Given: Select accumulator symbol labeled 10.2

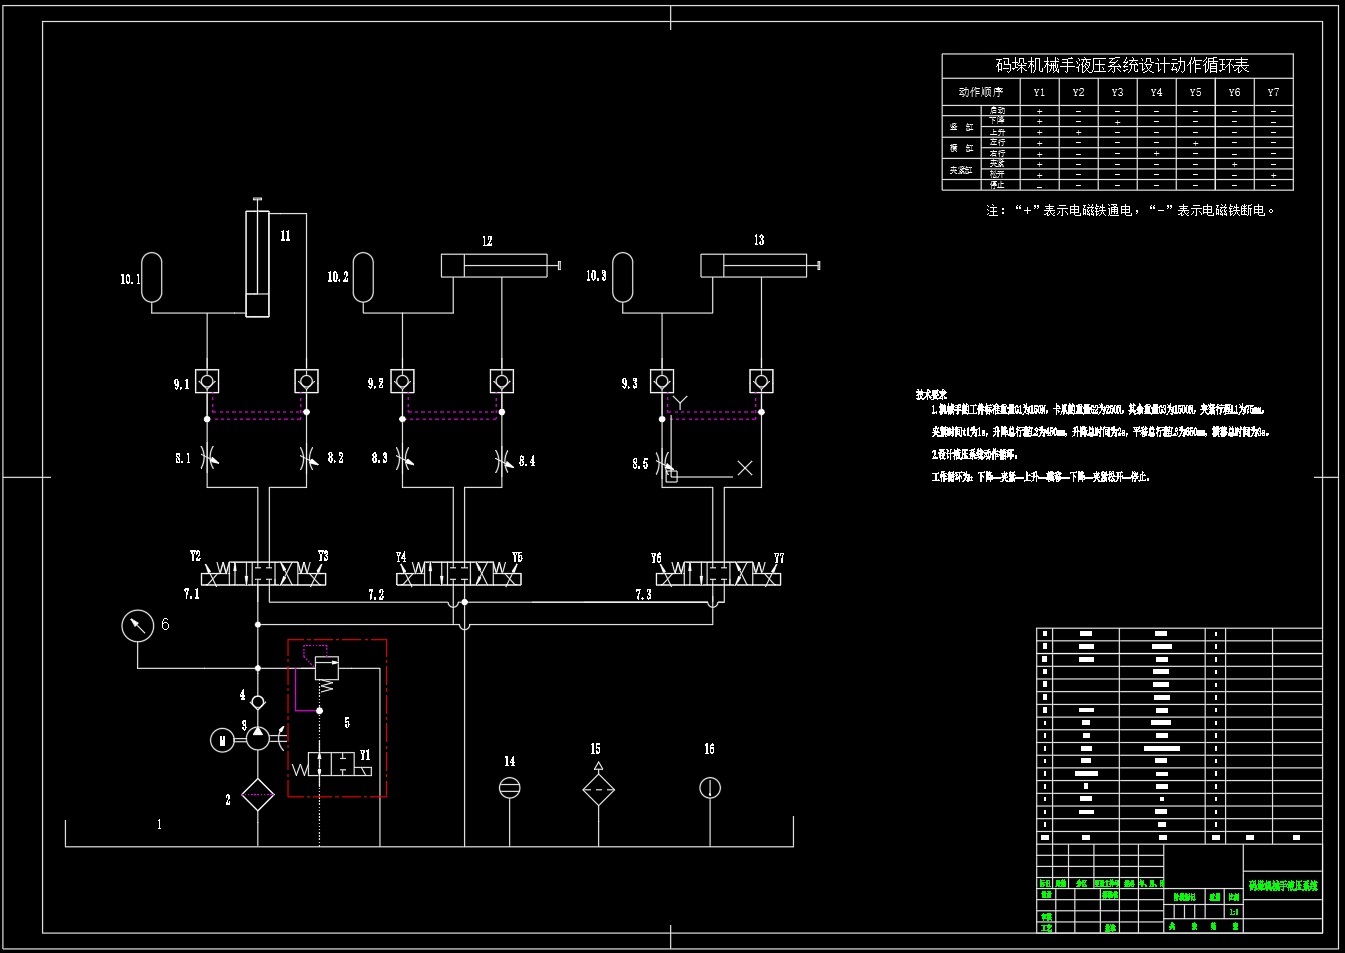Looking at the screenshot, I should pos(363,277).
